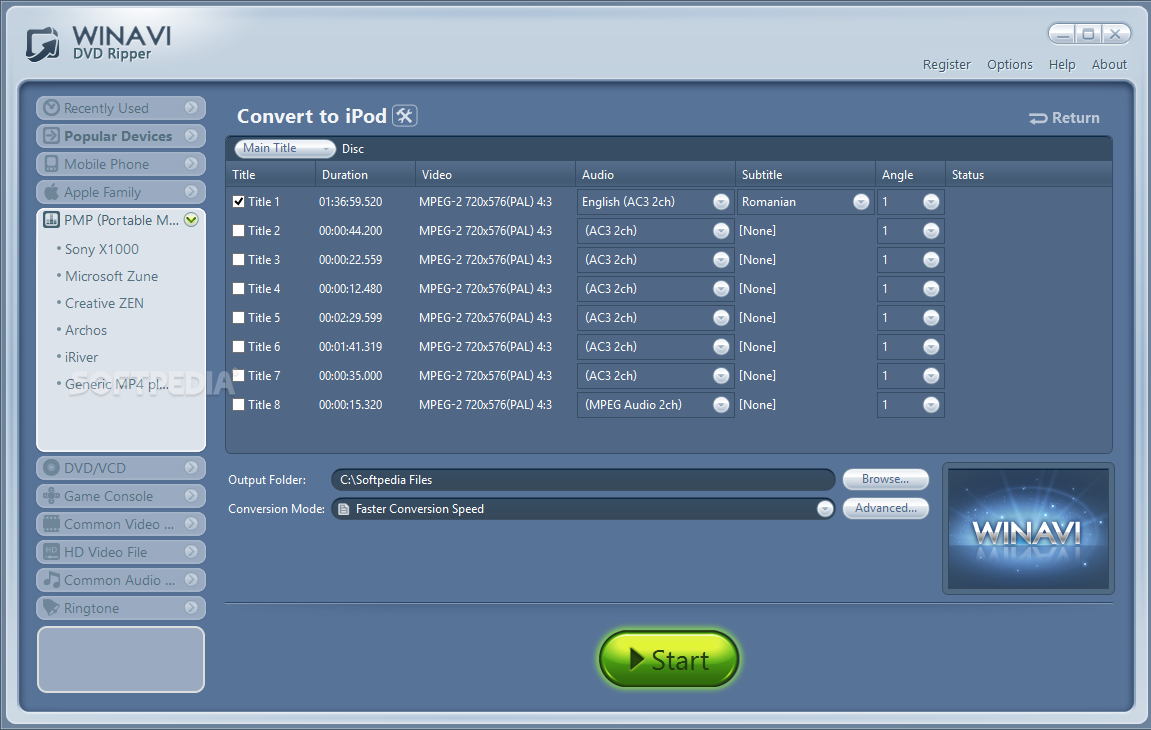This screenshot has width=1151, height=730.
Task: Check the Title 3 checkbox
Action: tap(239, 259)
